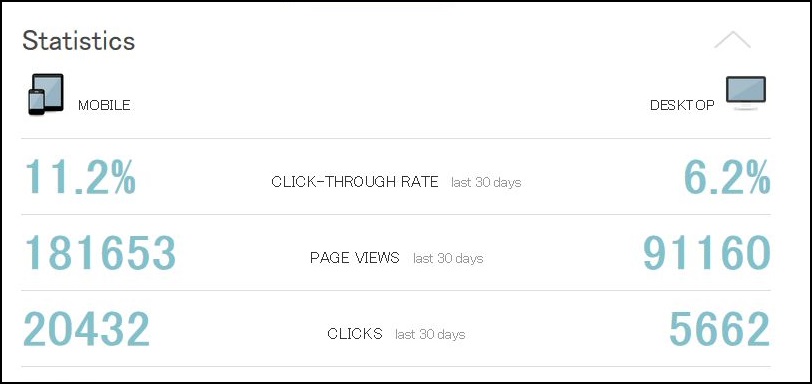
Task: Click the desktop page views value 91160
Action: tap(707, 253)
